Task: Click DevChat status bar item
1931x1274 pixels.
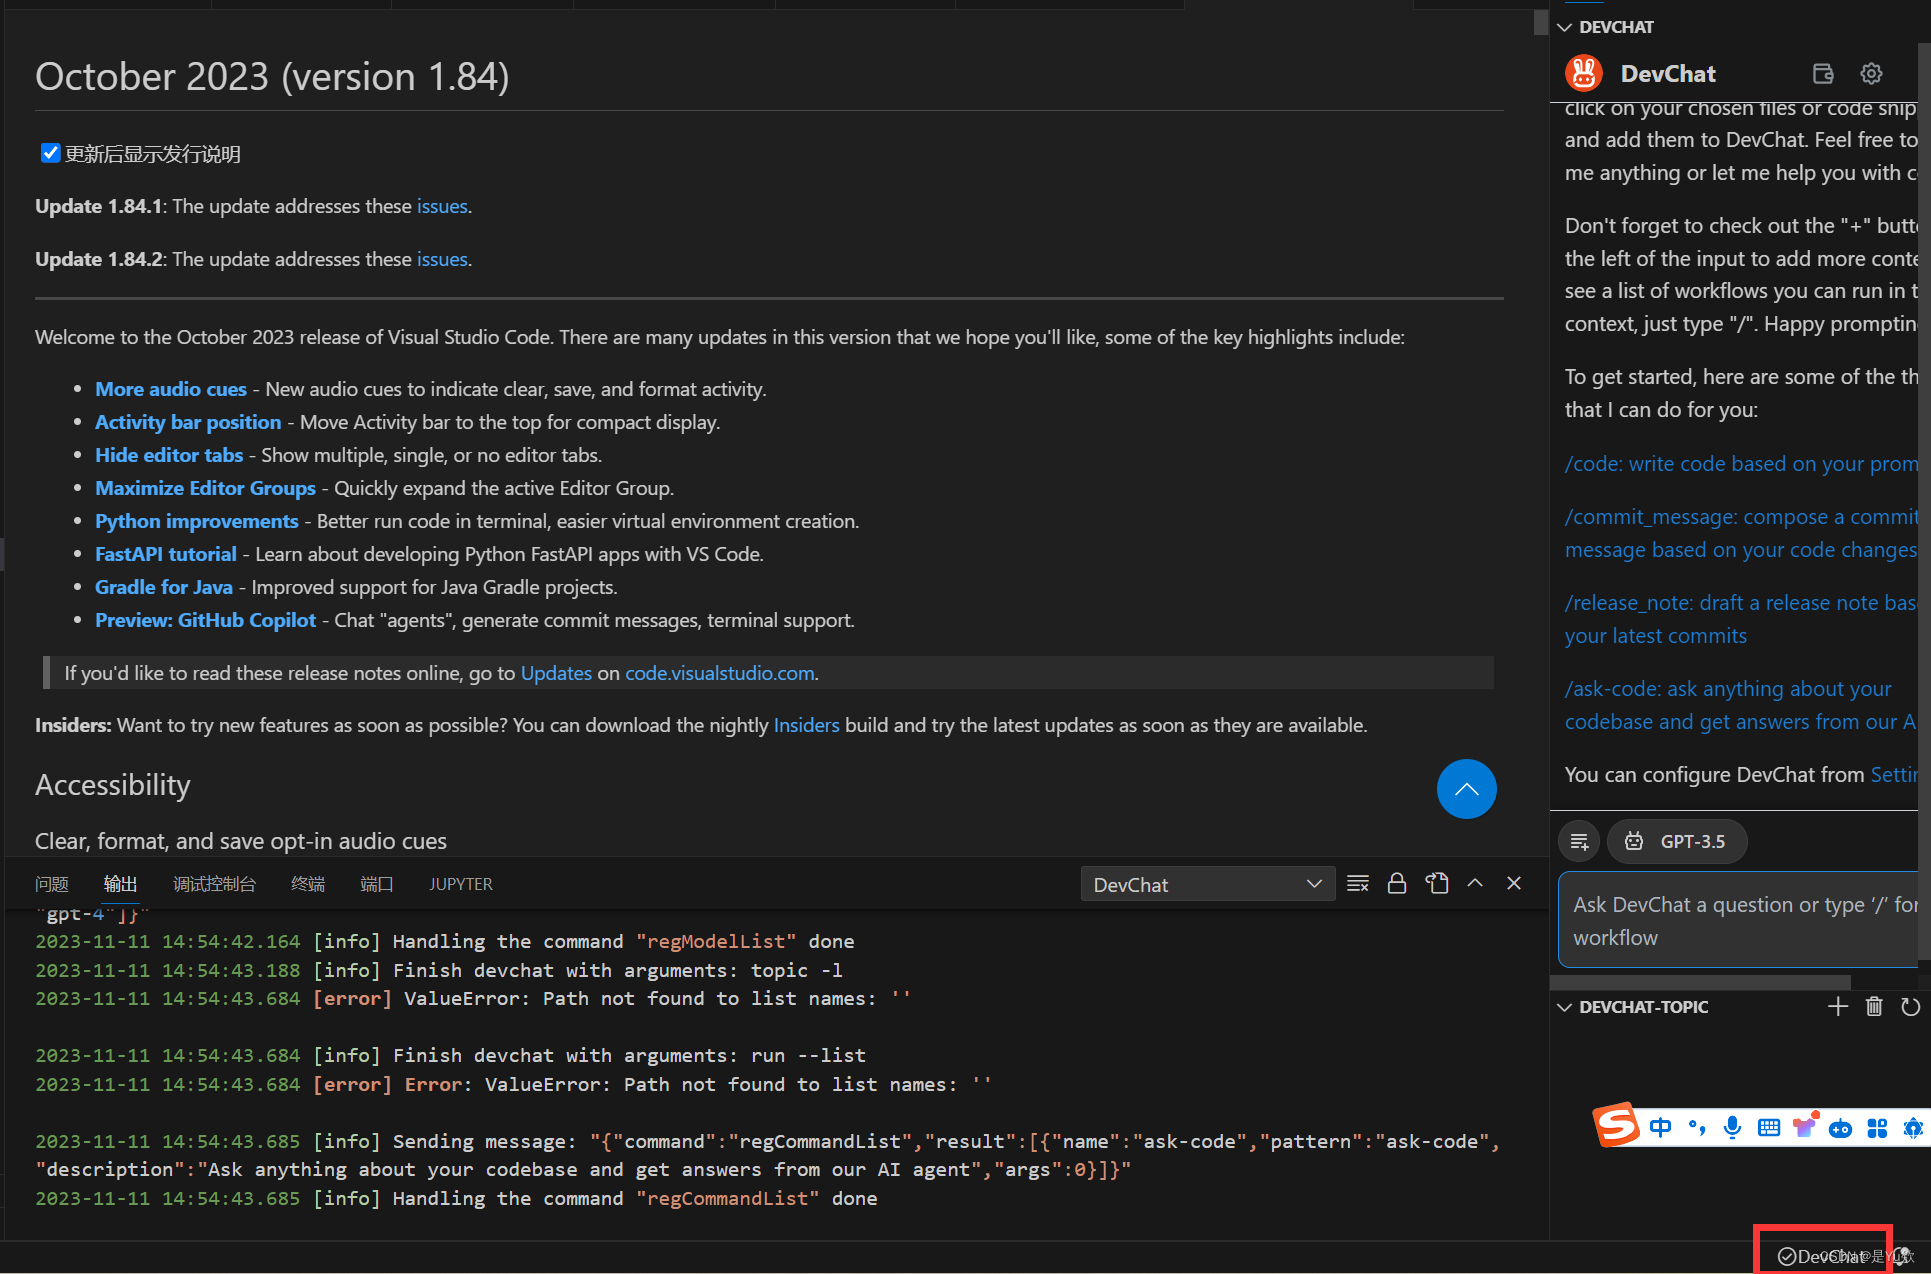Action: coord(1823,1257)
